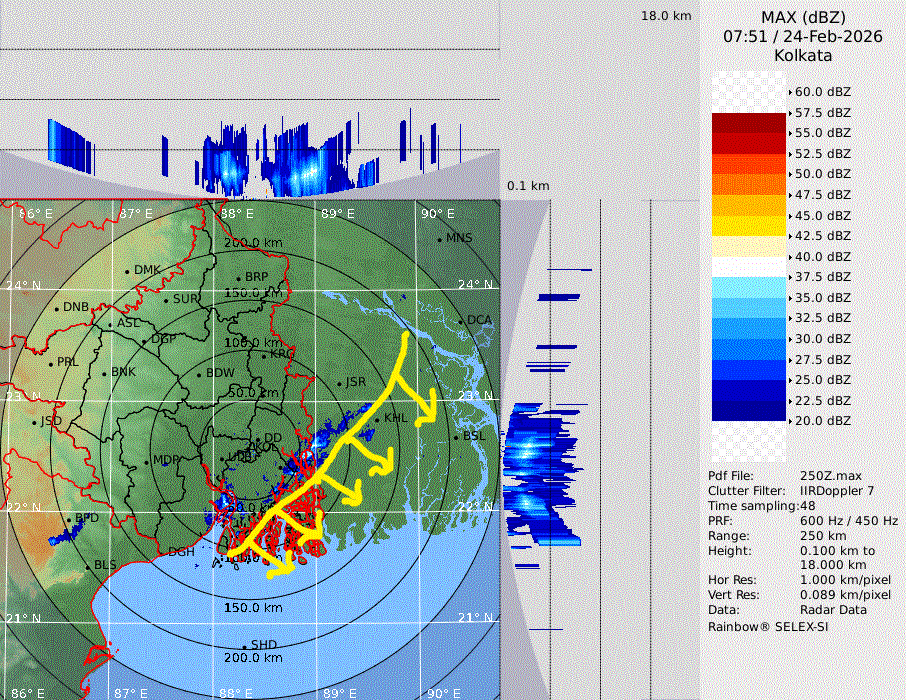906x700 pixels.
Task: Click the 20.0 dBZ legend label
Action: pos(822,421)
